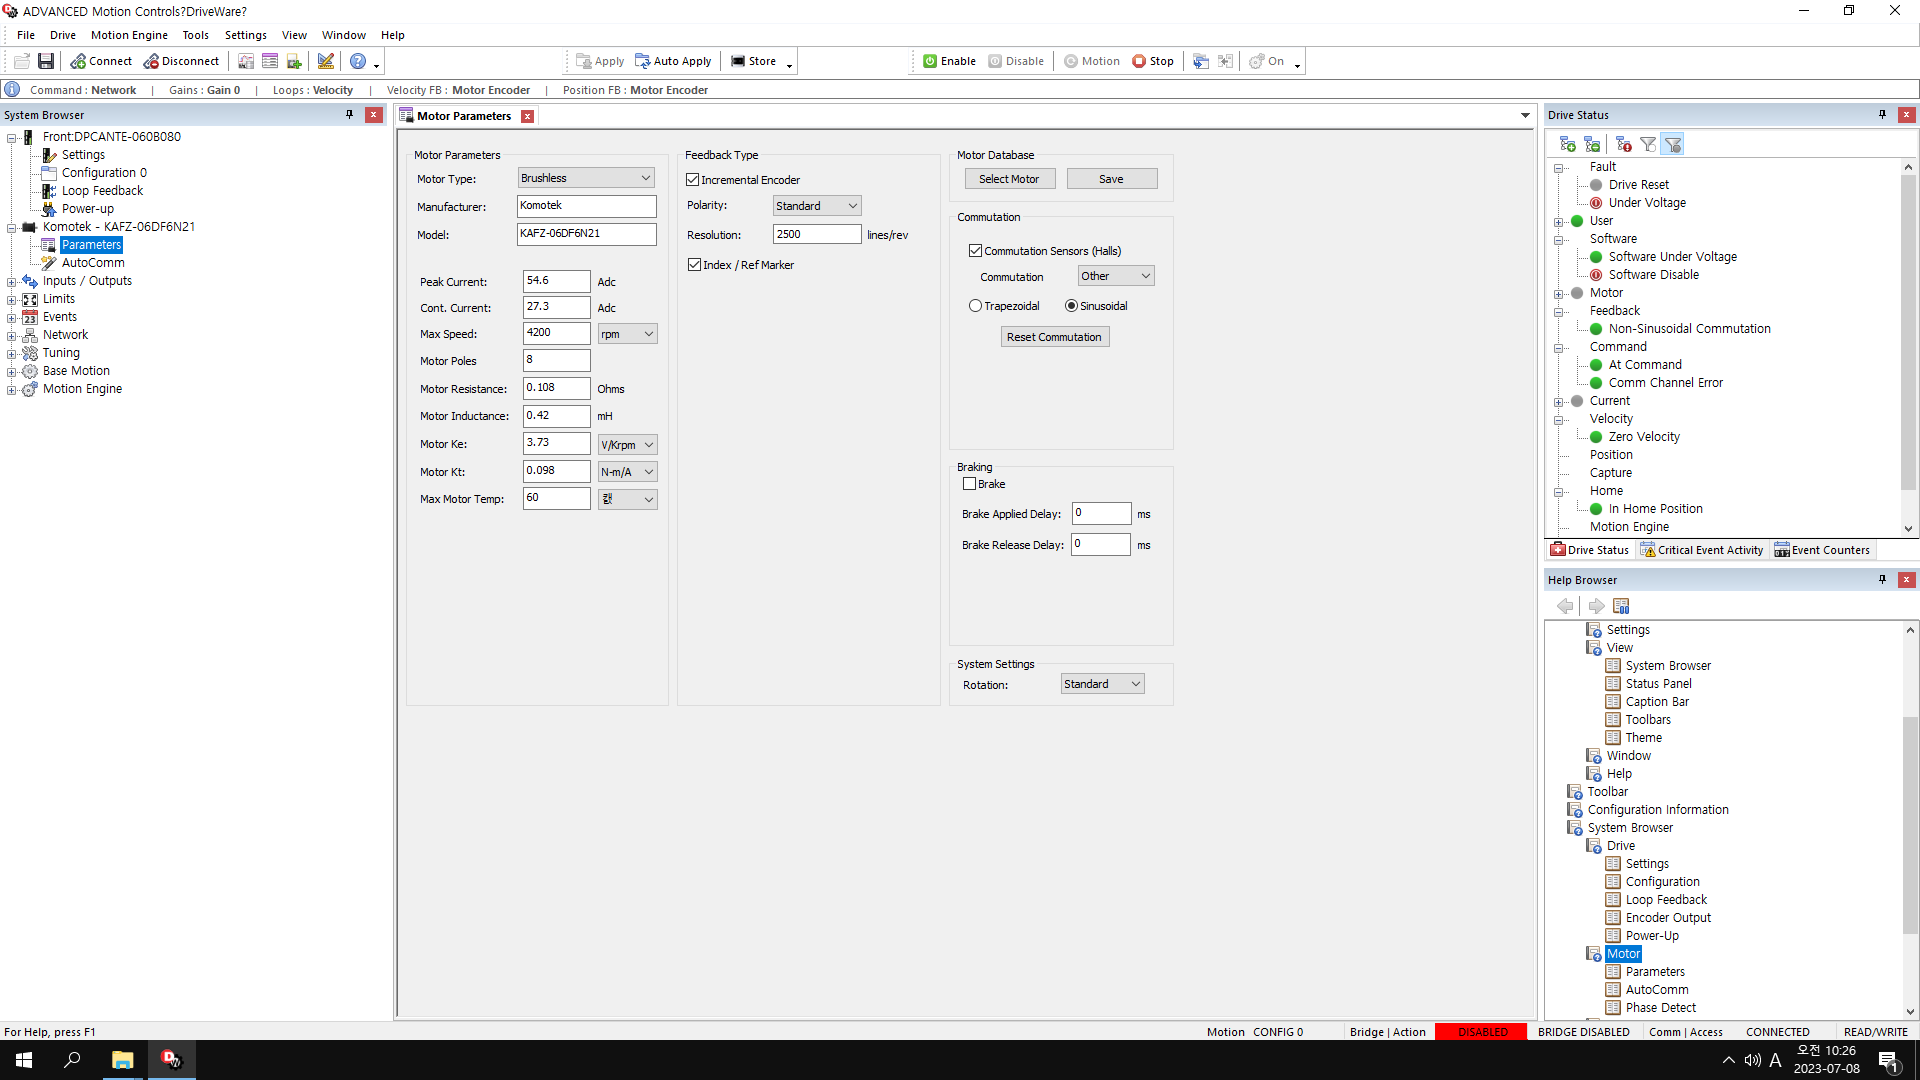
Task: Click the blue help question mark icon
Action: 358,61
